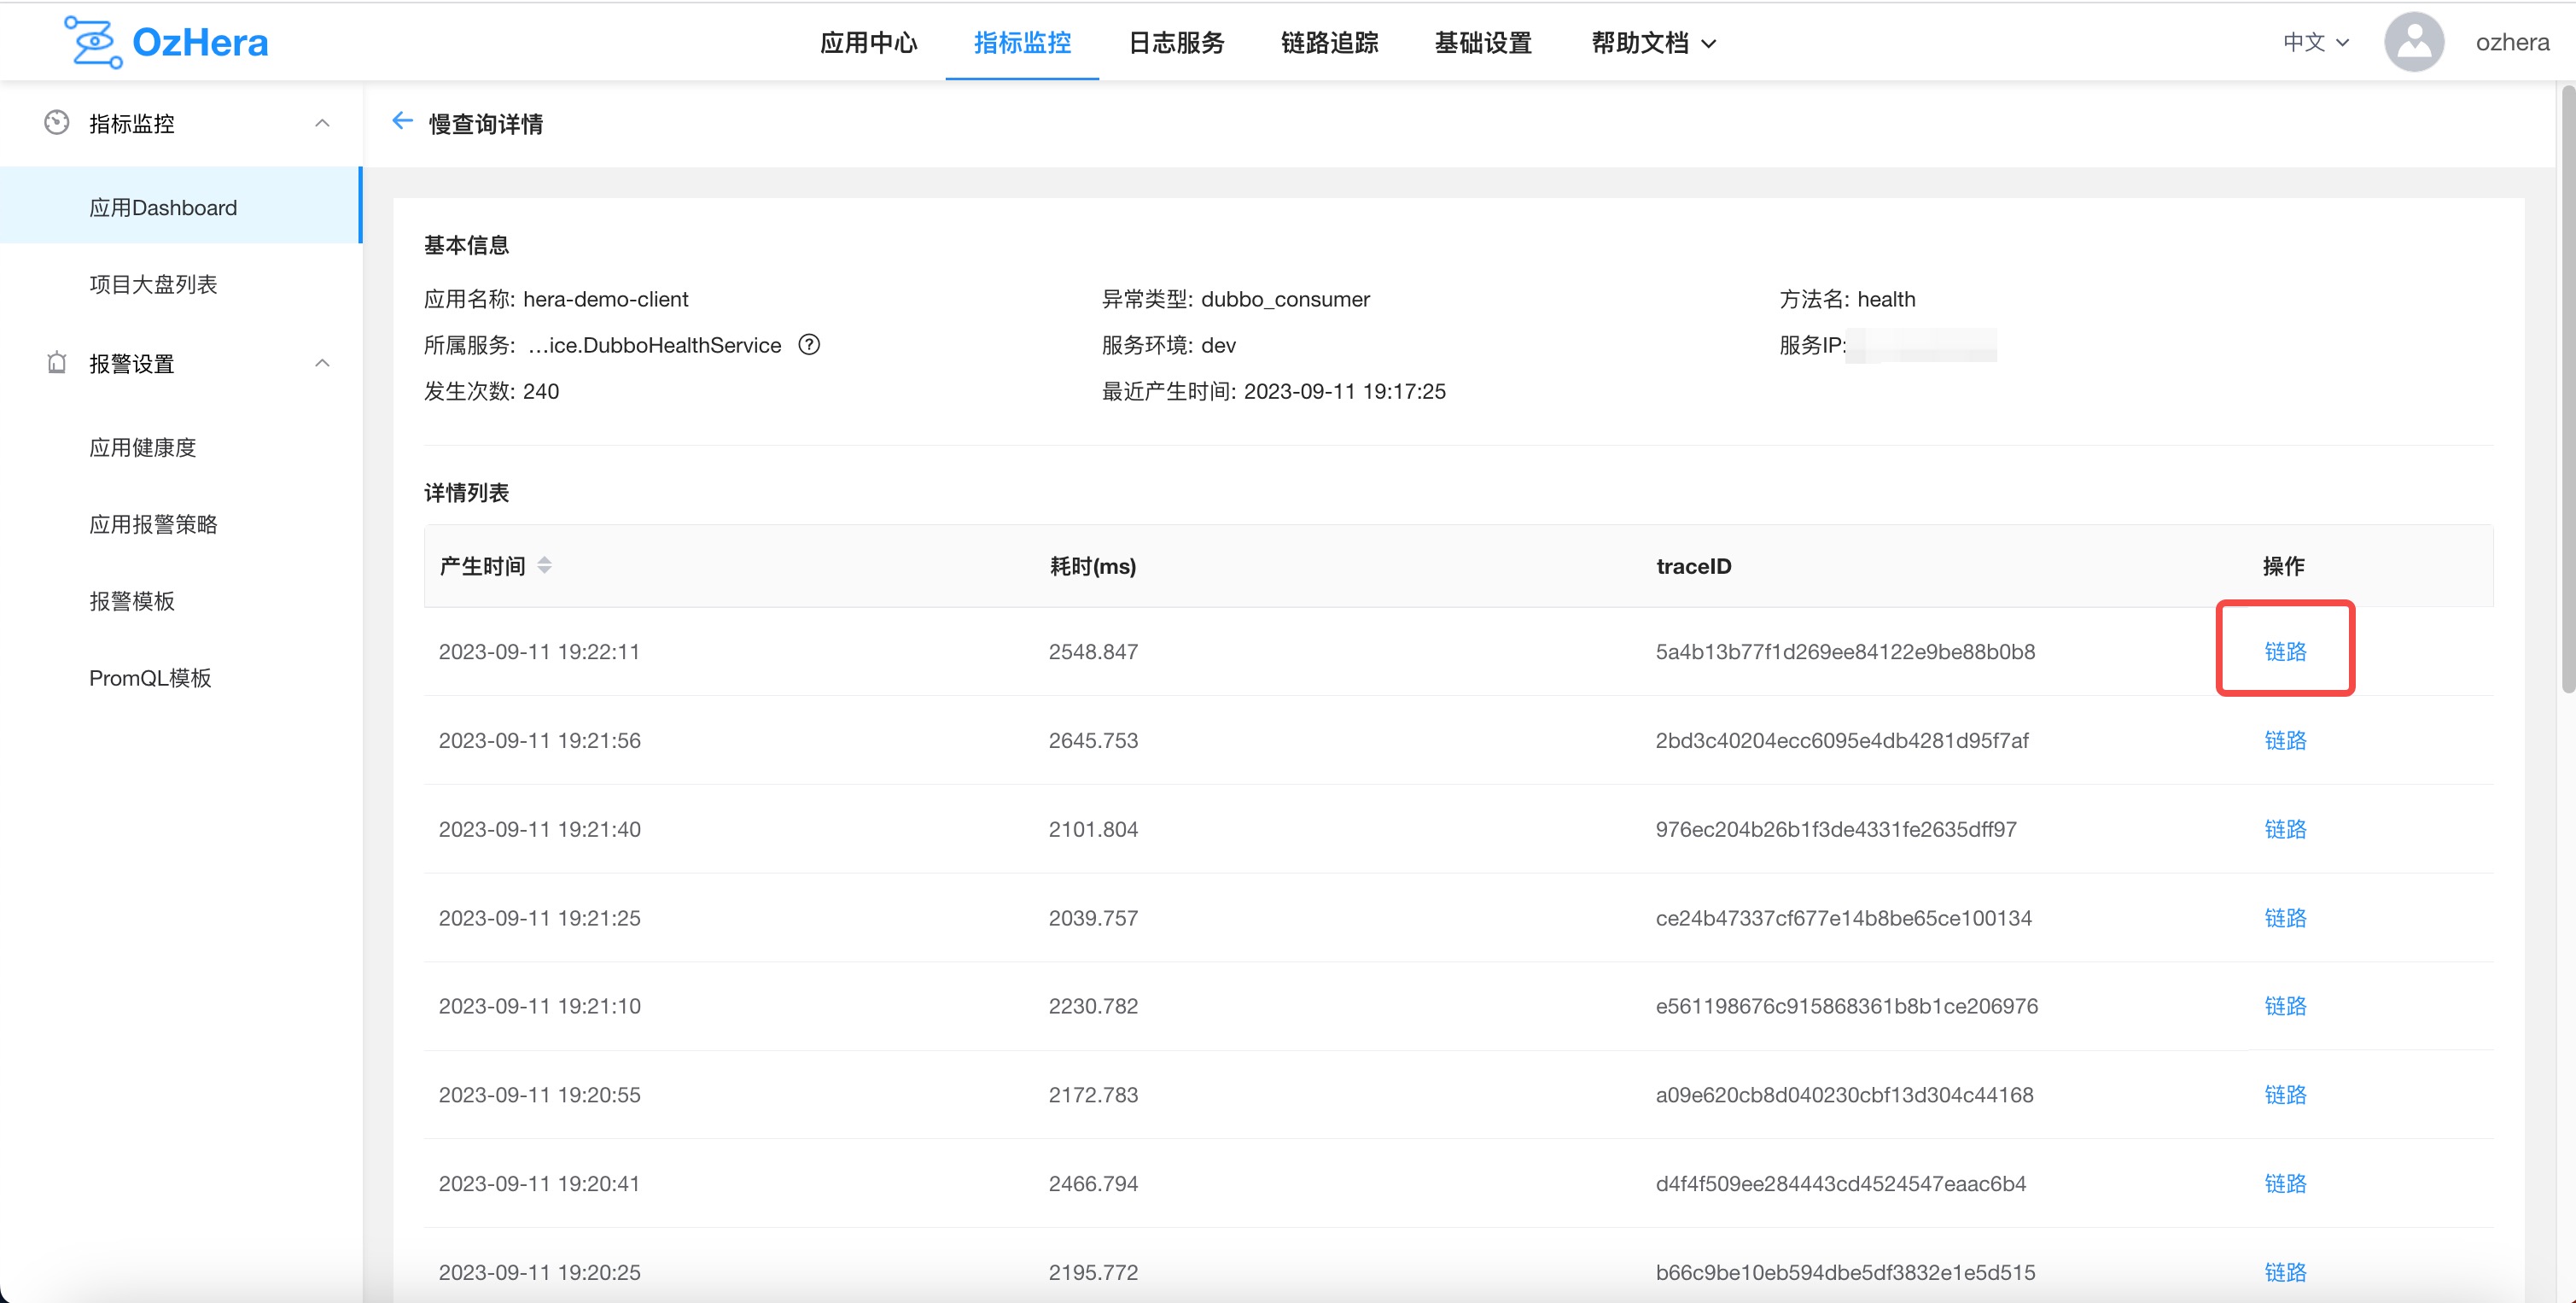Collapse the 报警设置 sidebar section

[322, 363]
